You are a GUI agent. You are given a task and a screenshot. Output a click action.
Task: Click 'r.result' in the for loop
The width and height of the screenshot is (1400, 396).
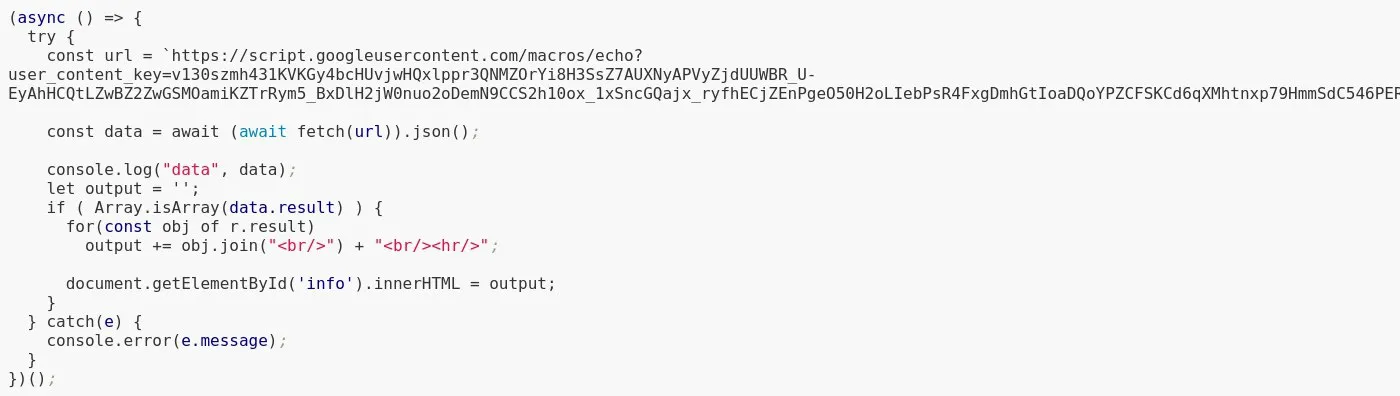pyautogui.click(x=272, y=226)
